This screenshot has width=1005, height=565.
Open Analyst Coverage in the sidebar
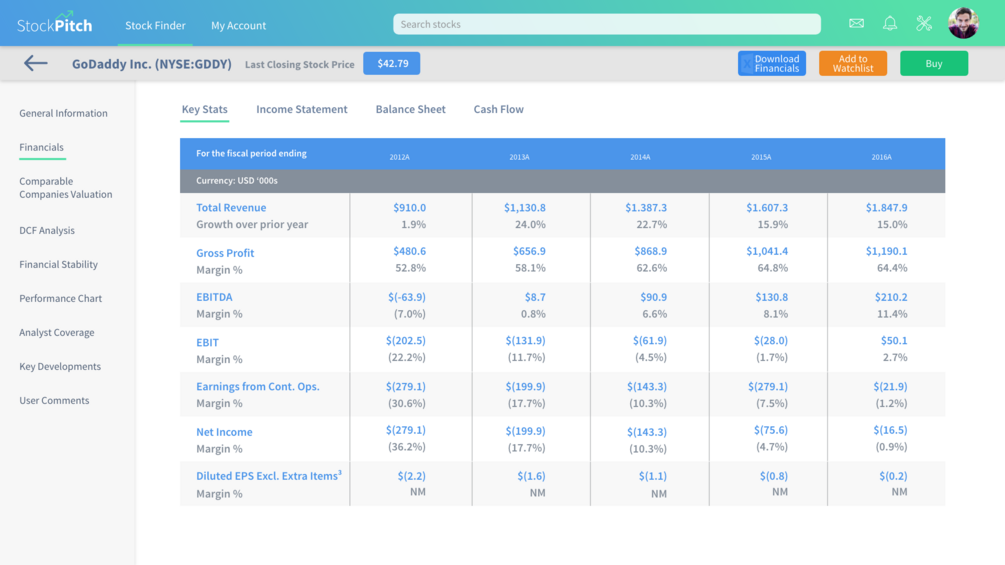[x=56, y=332]
